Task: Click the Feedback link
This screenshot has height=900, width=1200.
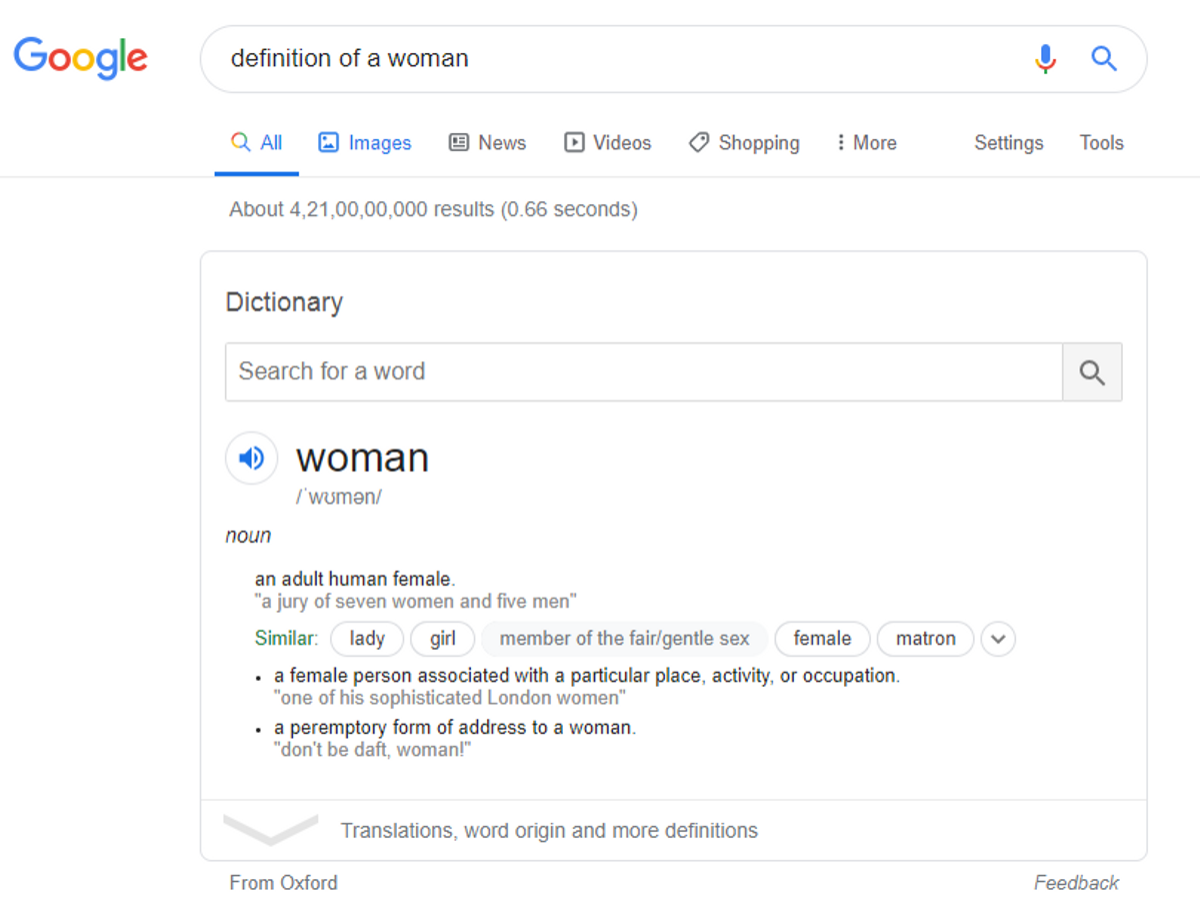Action: point(1076,883)
